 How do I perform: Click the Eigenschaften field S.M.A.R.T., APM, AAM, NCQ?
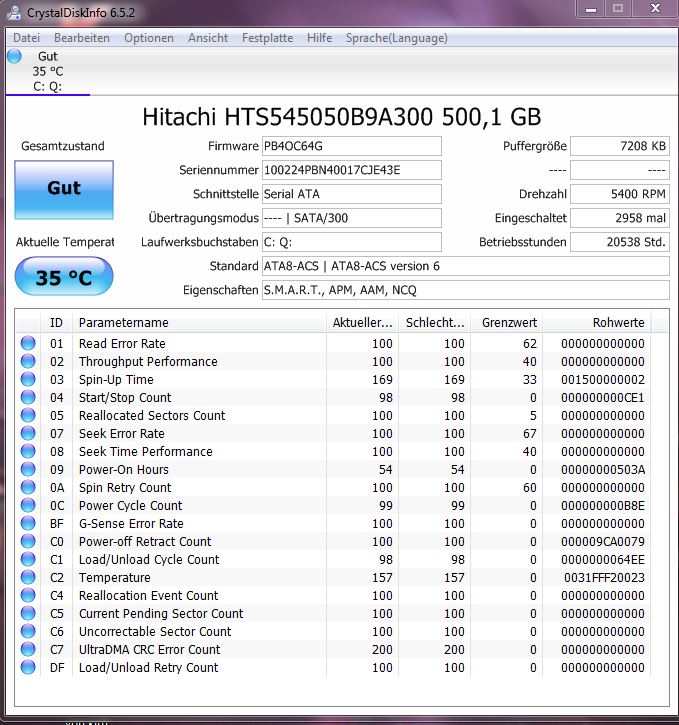pos(466,290)
